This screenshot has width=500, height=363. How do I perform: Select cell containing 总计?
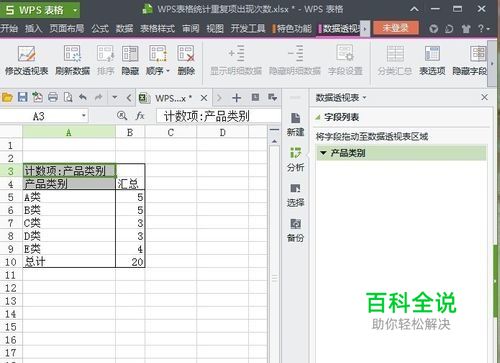pos(69,262)
